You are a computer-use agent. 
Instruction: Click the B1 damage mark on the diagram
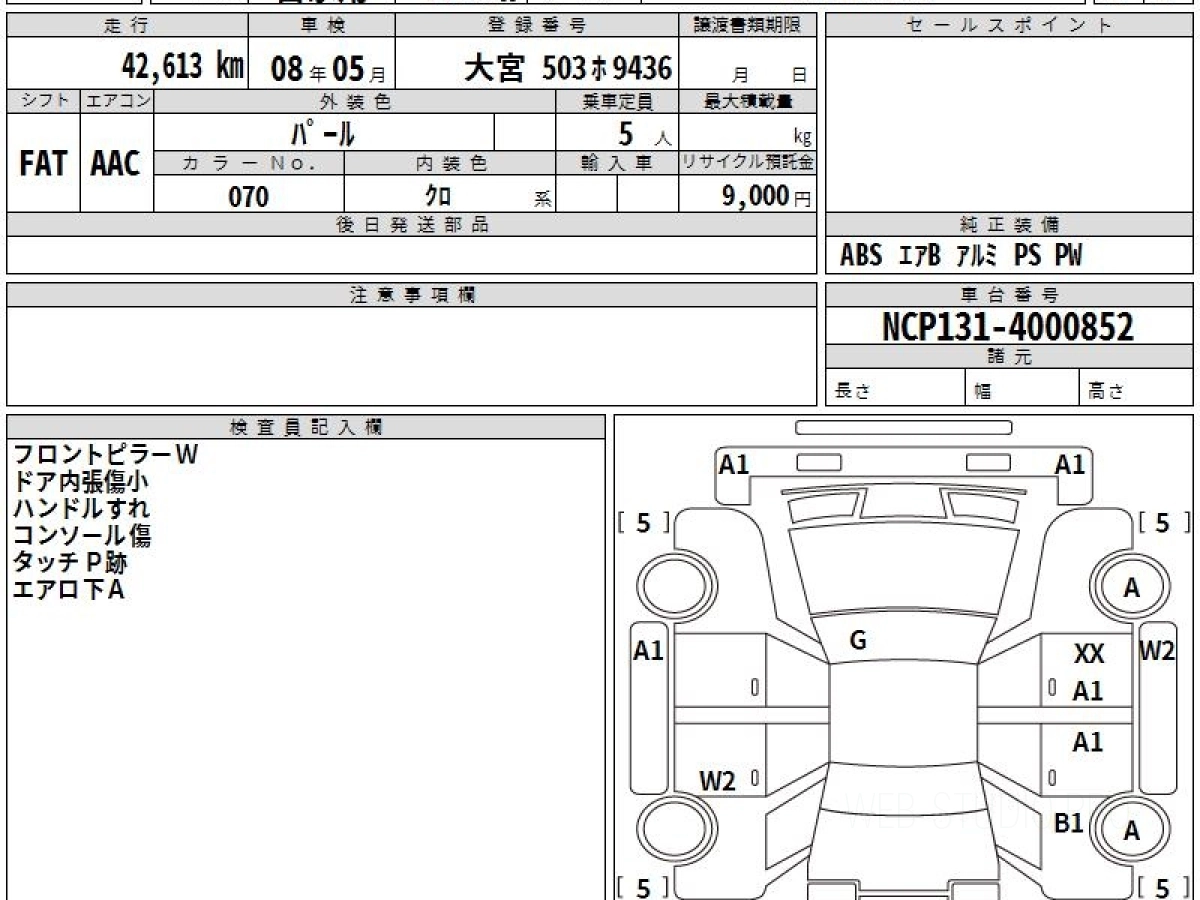[x=1069, y=823]
